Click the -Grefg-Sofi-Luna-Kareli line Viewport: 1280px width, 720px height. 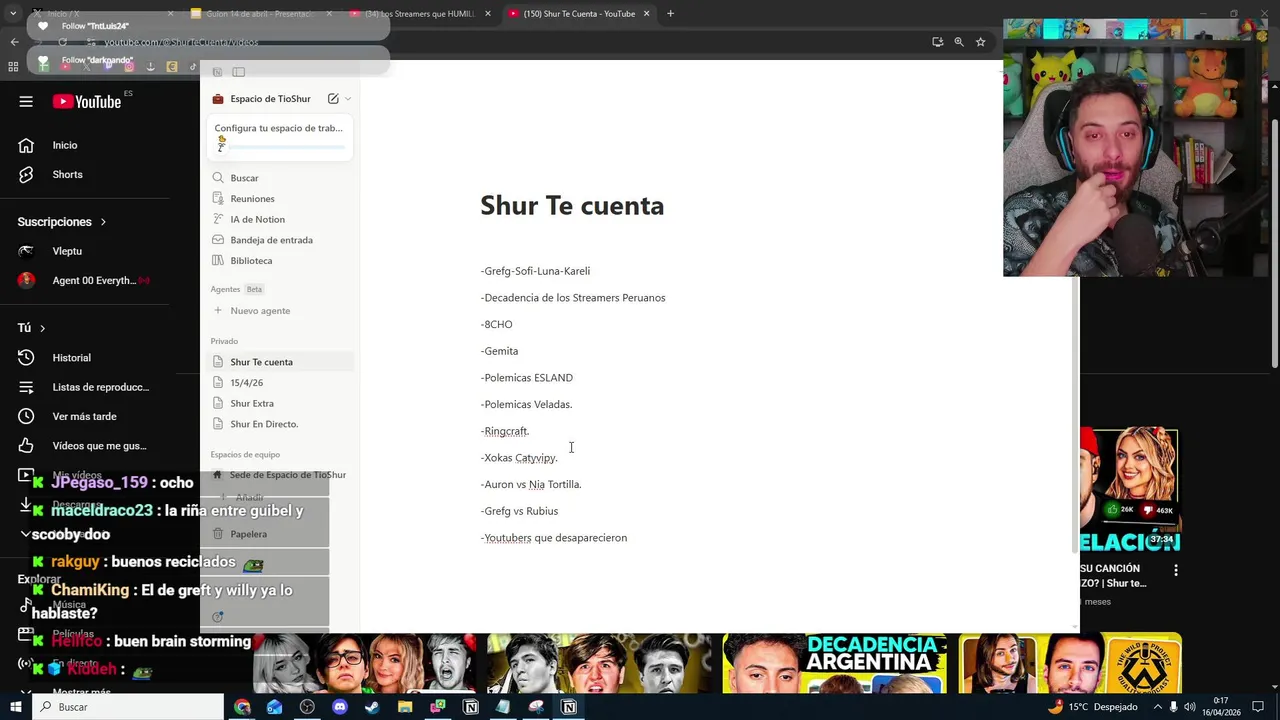535,271
